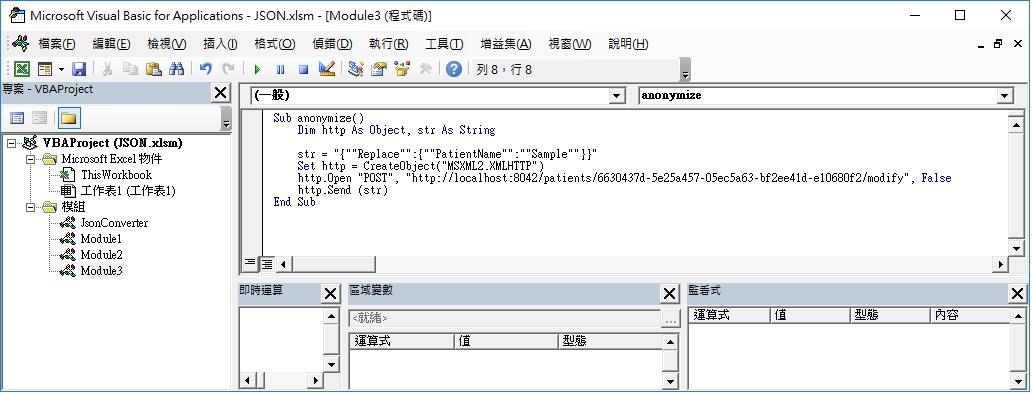The image size is (1032, 394).
Task: Toggle Design Mode icon
Action: [x=326, y=68]
